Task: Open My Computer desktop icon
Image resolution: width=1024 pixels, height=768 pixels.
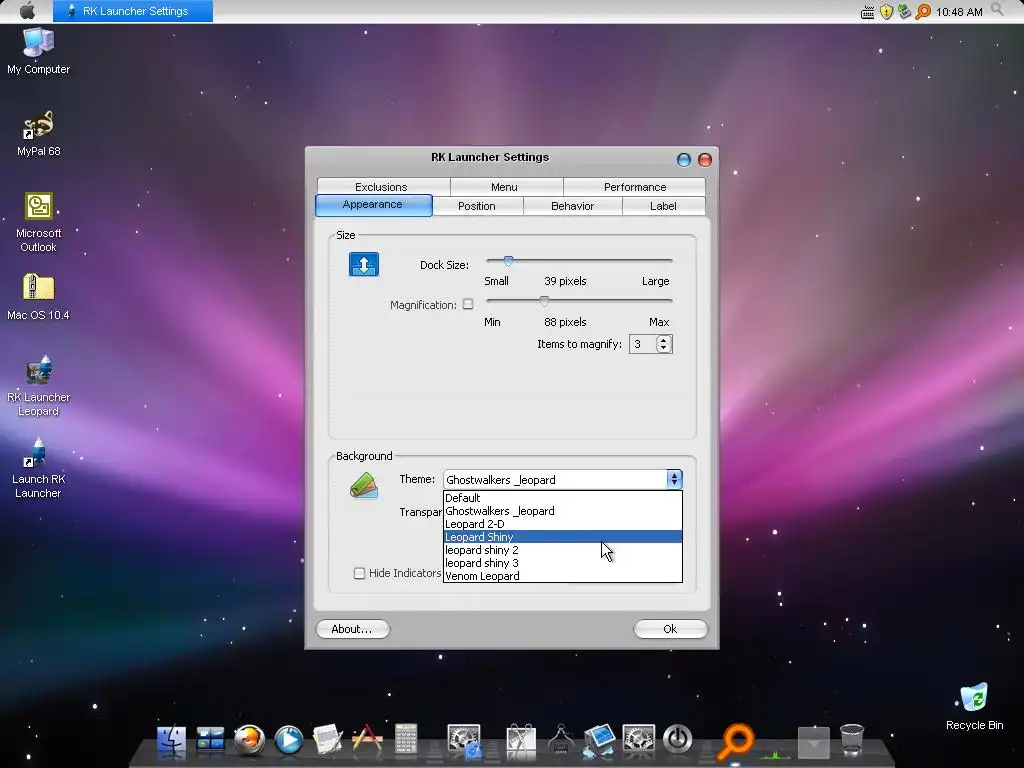Action: click(39, 52)
